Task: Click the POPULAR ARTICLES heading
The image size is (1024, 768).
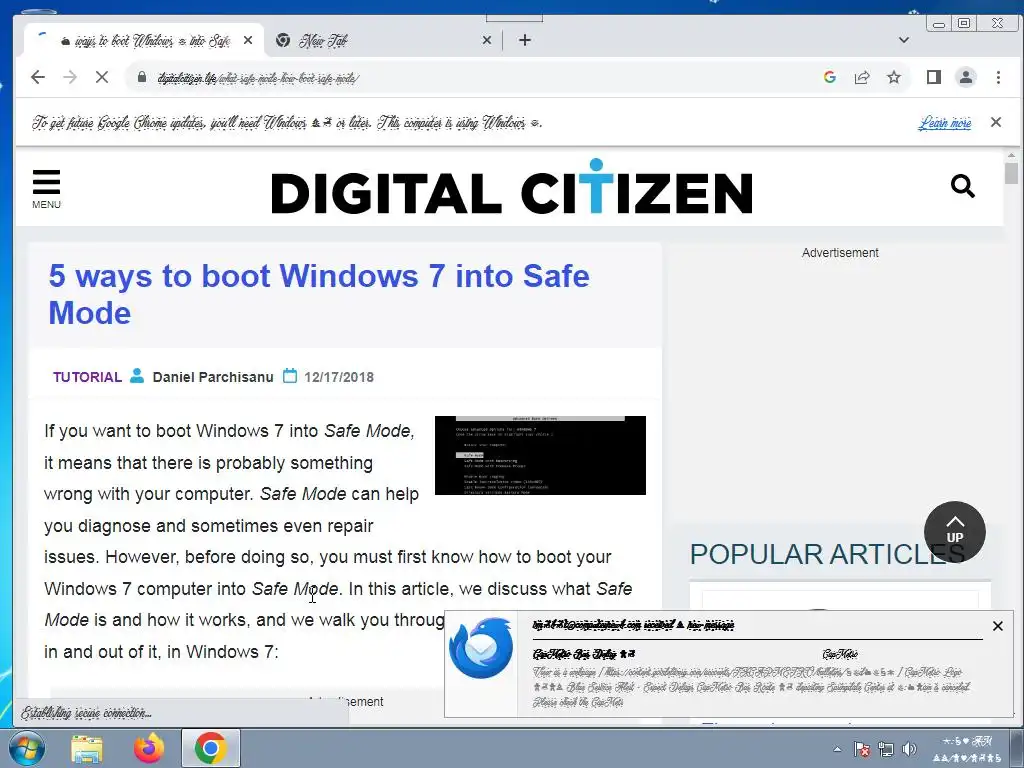Action: pos(827,554)
